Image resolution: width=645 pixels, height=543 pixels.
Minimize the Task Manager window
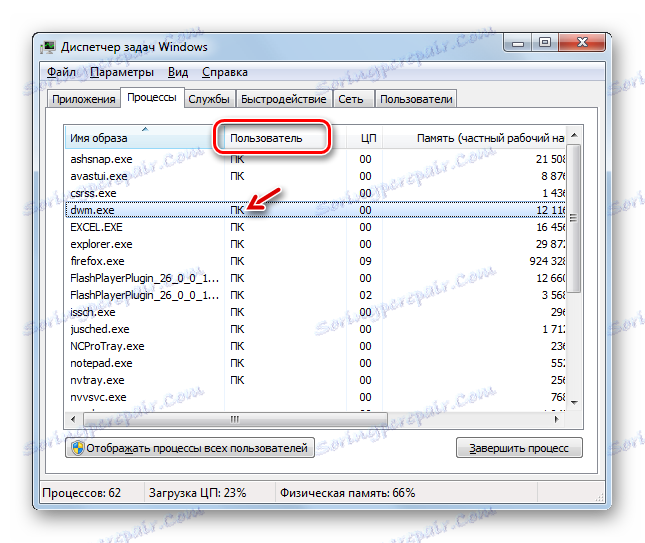518,42
